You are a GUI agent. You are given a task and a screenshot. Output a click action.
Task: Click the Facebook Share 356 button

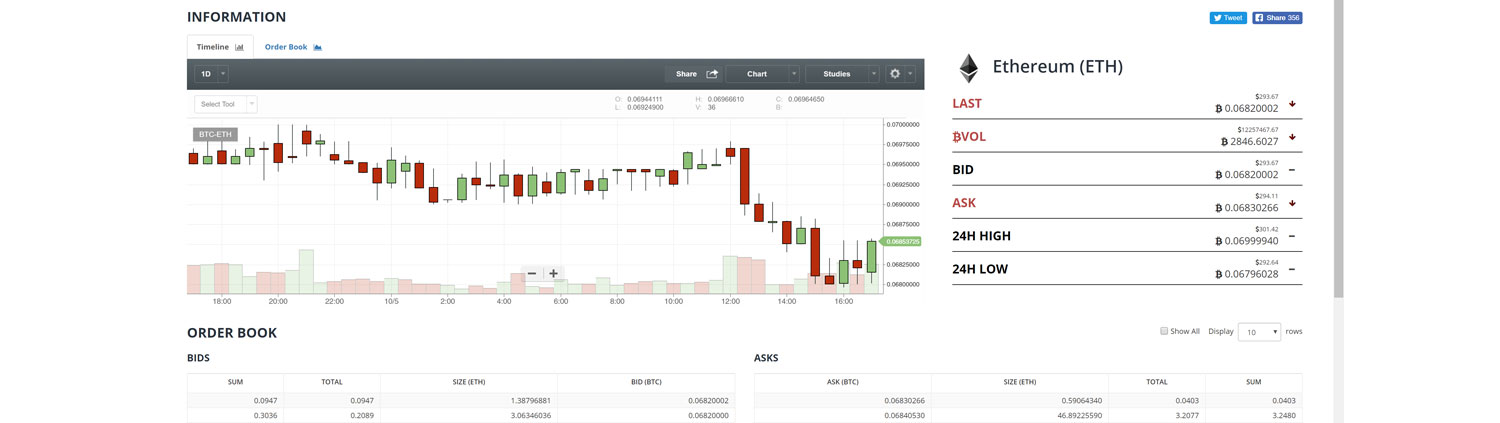point(1277,18)
